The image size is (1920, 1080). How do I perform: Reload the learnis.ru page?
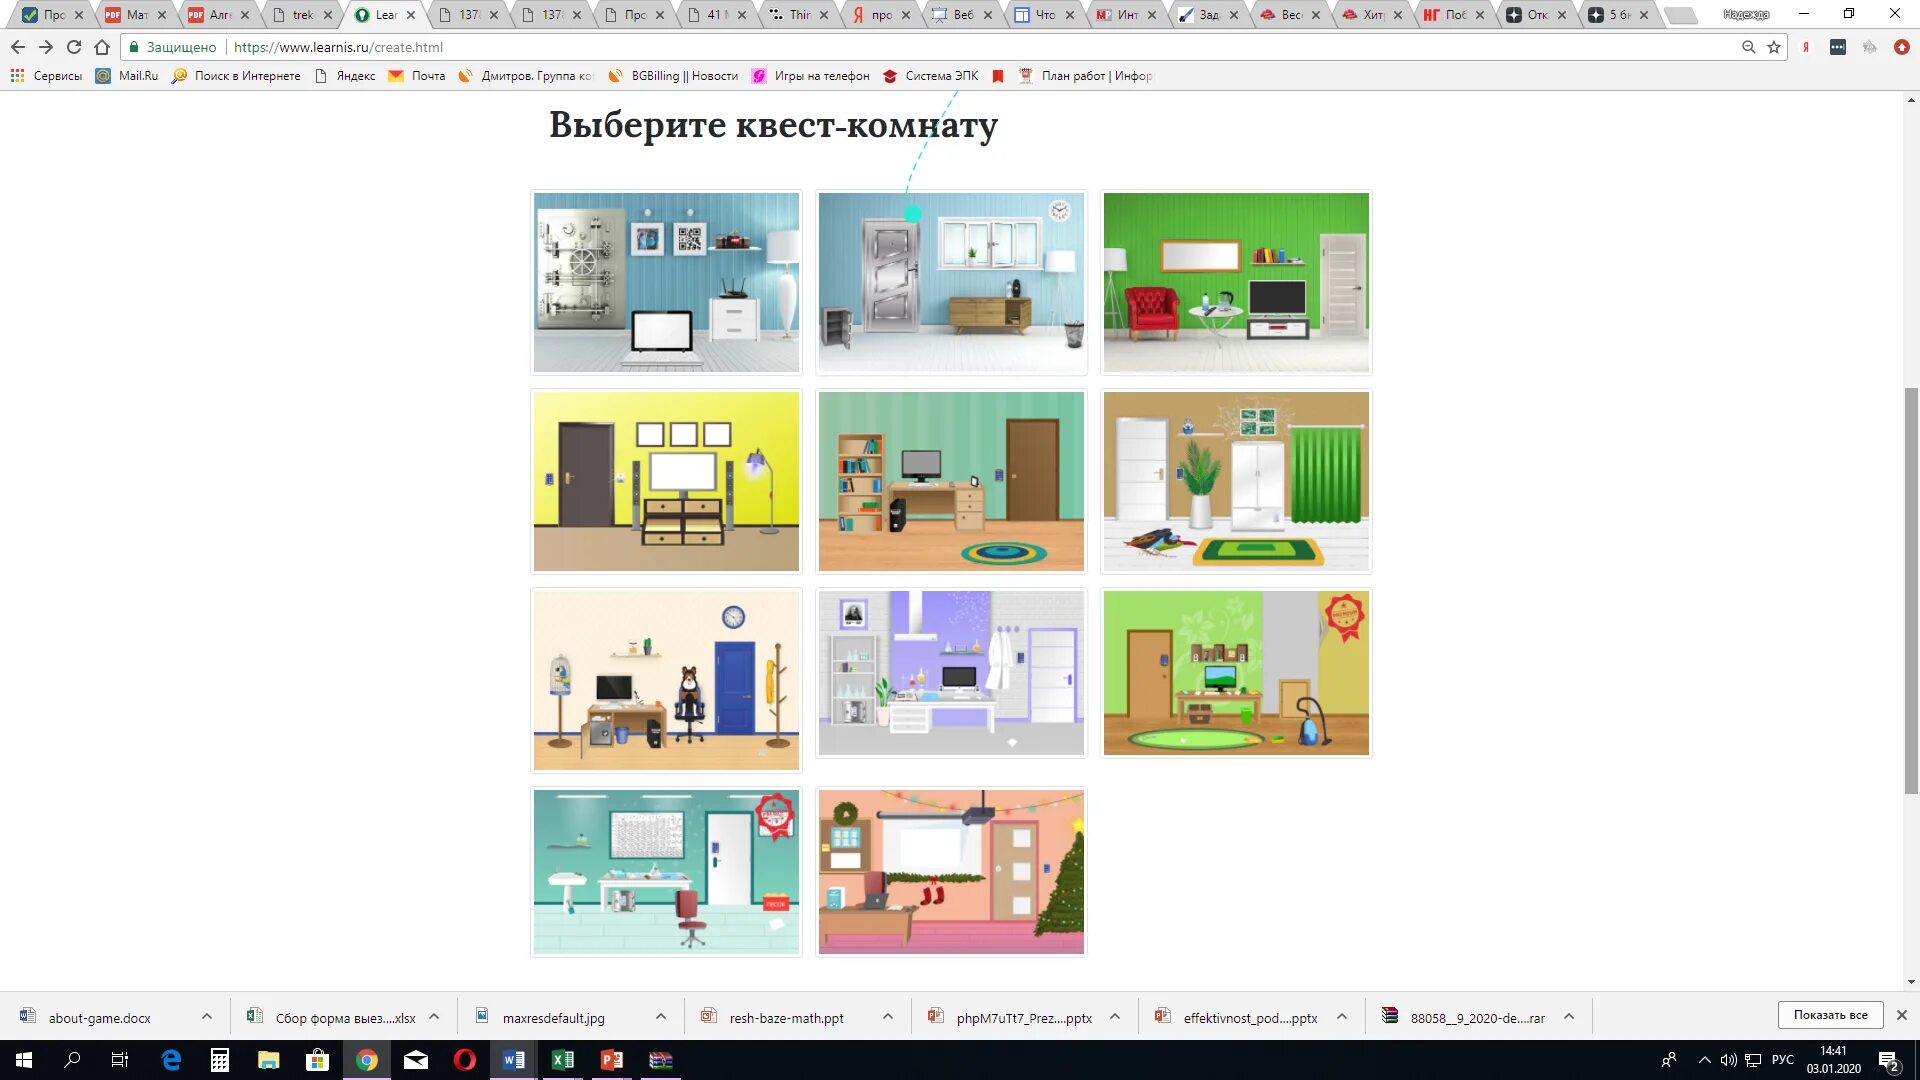74,47
